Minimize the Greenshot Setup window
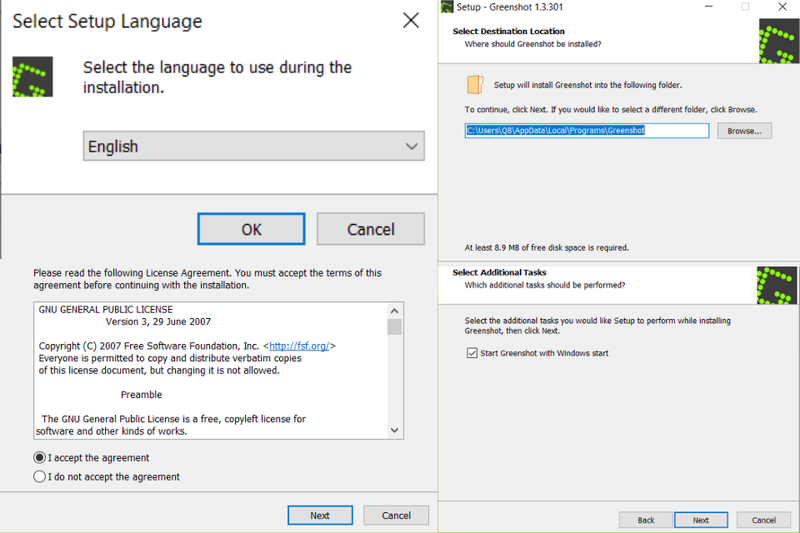The height and width of the screenshot is (533, 800). (x=709, y=7)
